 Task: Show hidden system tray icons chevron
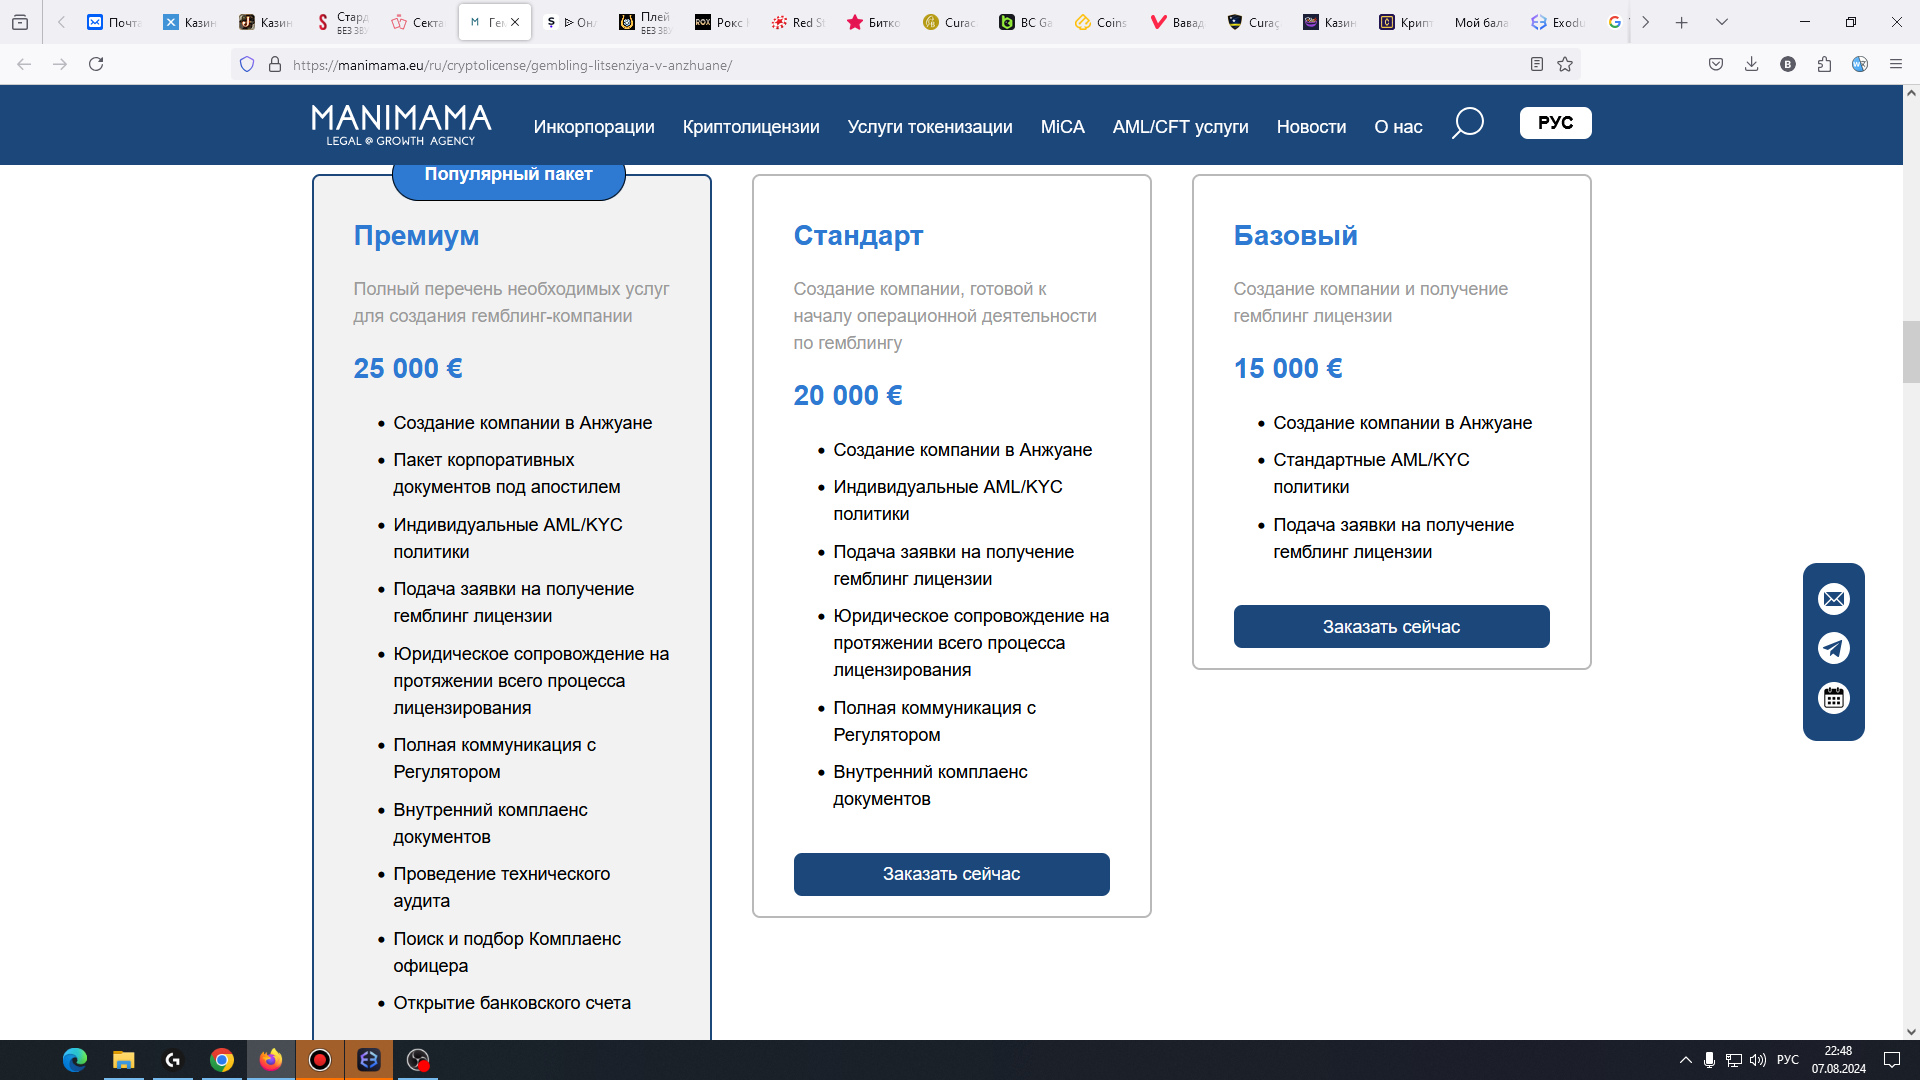(1685, 1060)
